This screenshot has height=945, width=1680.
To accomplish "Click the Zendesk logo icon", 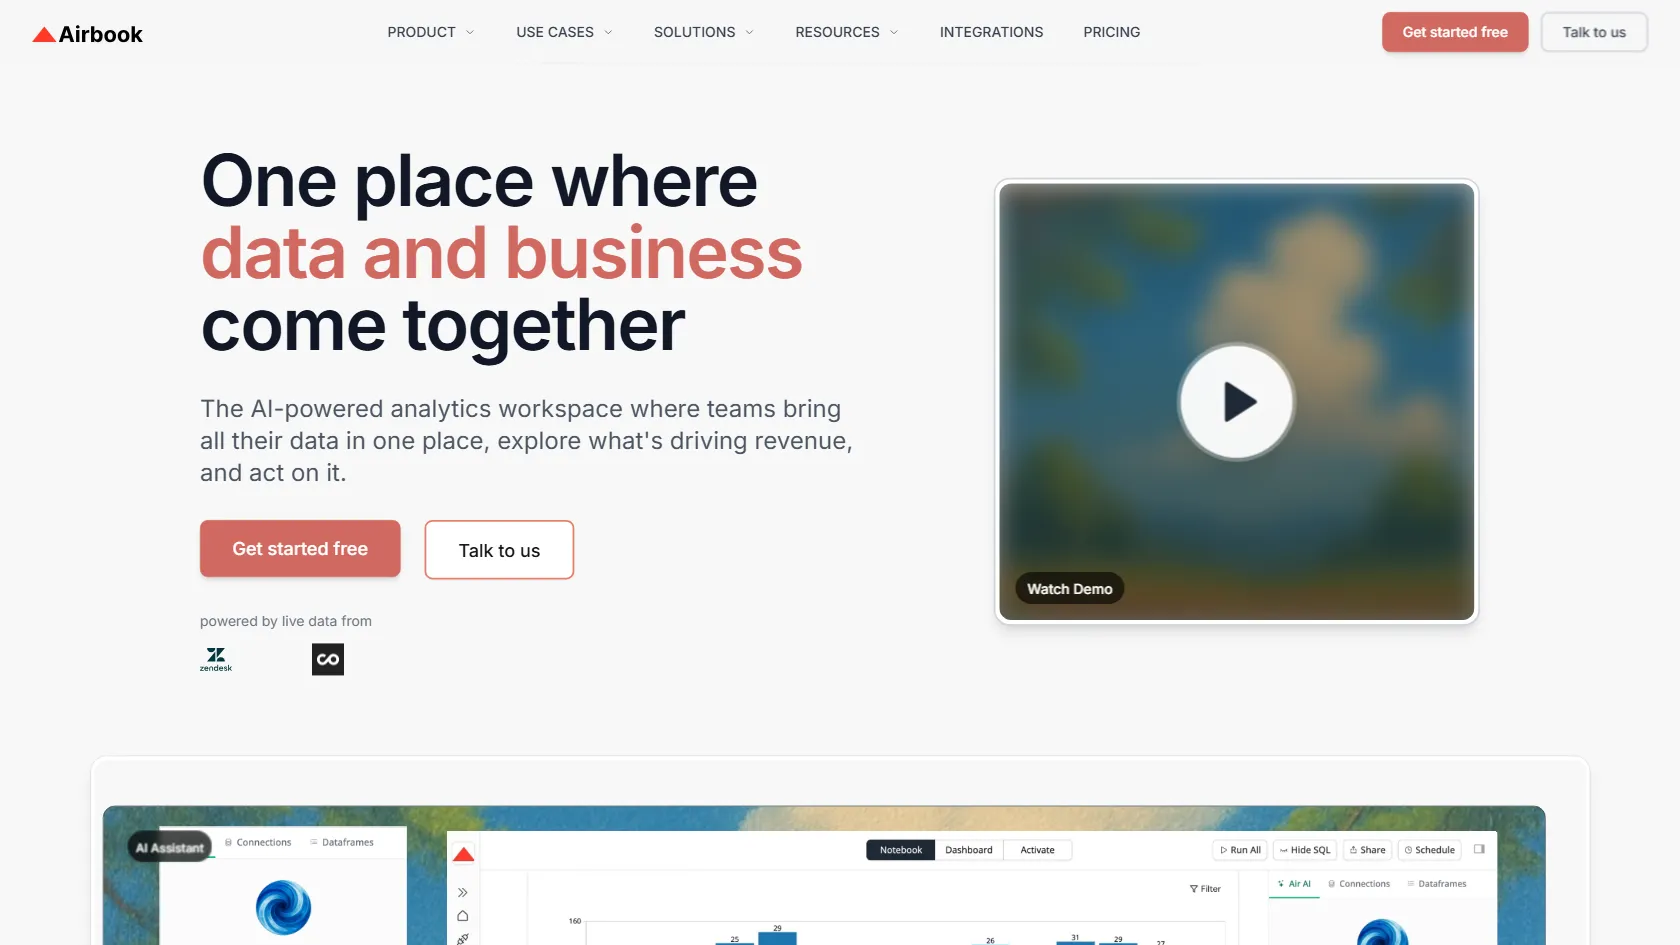I will click(216, 659).
